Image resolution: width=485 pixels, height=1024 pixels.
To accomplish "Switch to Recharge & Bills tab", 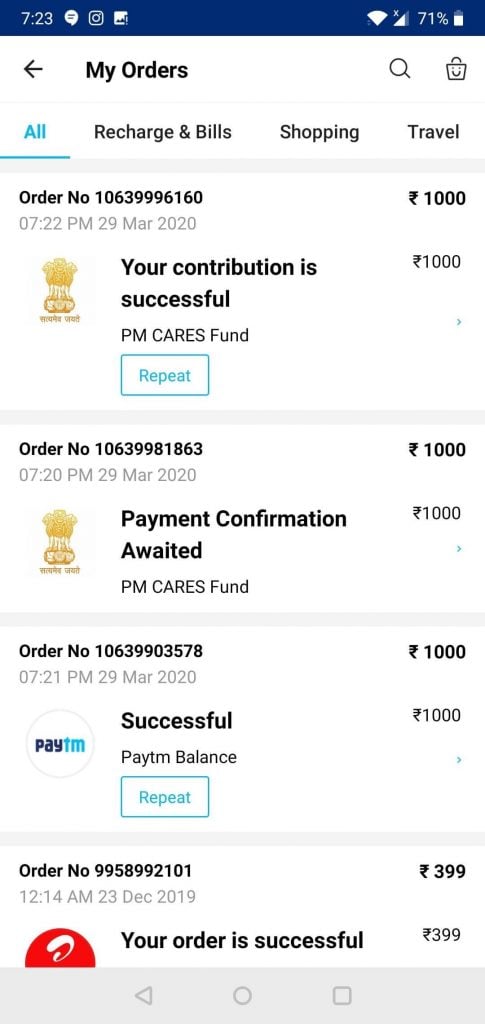I will [163, 132].
